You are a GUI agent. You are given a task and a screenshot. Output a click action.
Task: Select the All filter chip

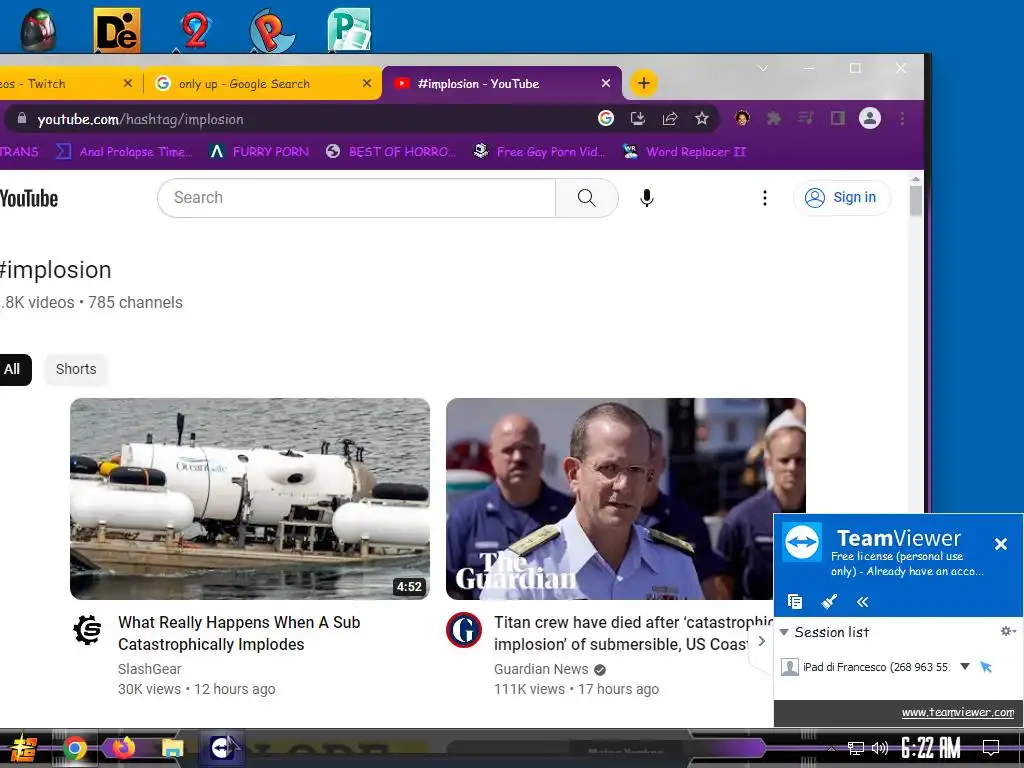coord(13,369)
